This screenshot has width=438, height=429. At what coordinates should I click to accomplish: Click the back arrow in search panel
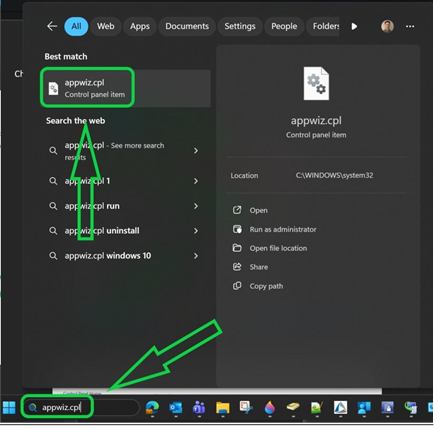[52, 26]
